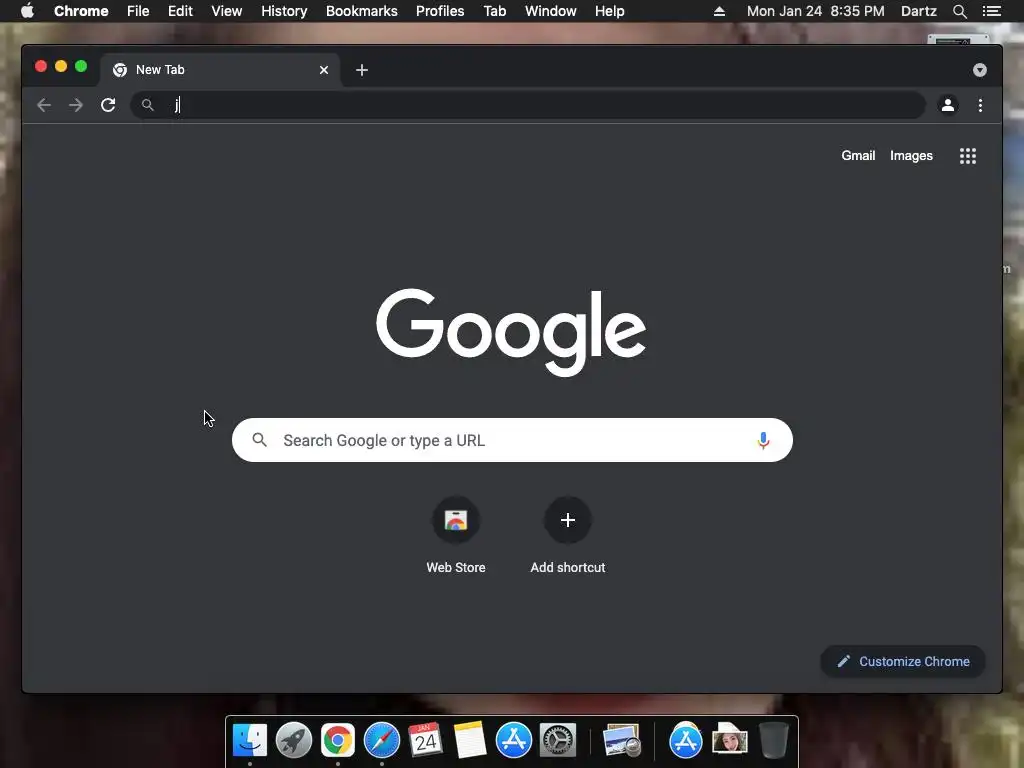Open the Tab menu
Viewport: 1024px width, 768px height.
(x=494, y=11)
